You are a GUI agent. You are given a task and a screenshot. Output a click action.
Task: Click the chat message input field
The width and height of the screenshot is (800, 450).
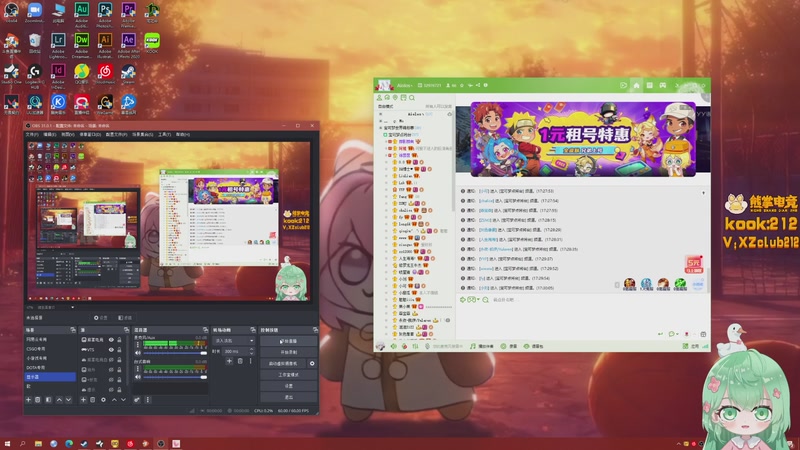point(582,316)
